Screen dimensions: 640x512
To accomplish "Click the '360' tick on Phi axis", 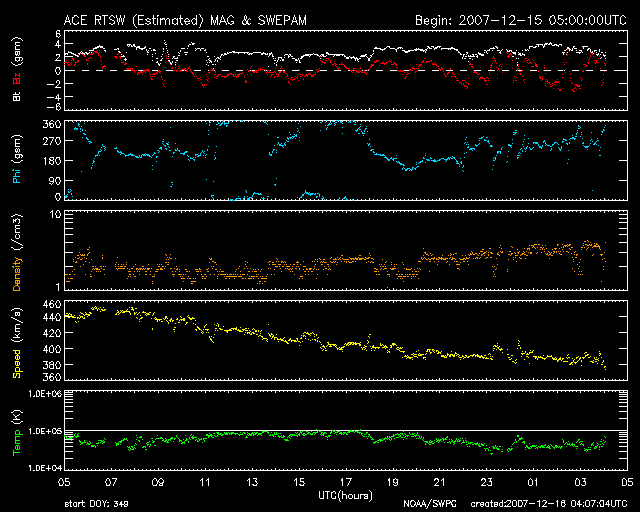I will click(52, 125).
